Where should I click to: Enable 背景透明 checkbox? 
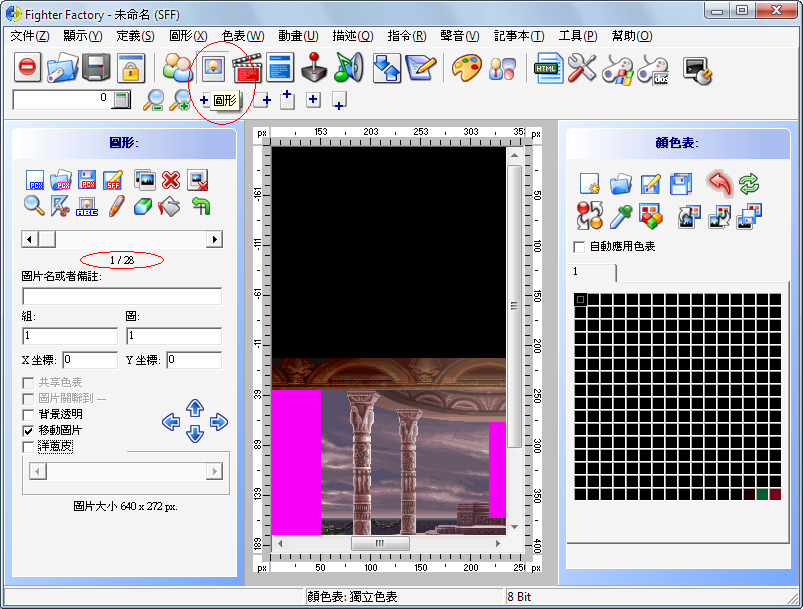tap(28, 414)
